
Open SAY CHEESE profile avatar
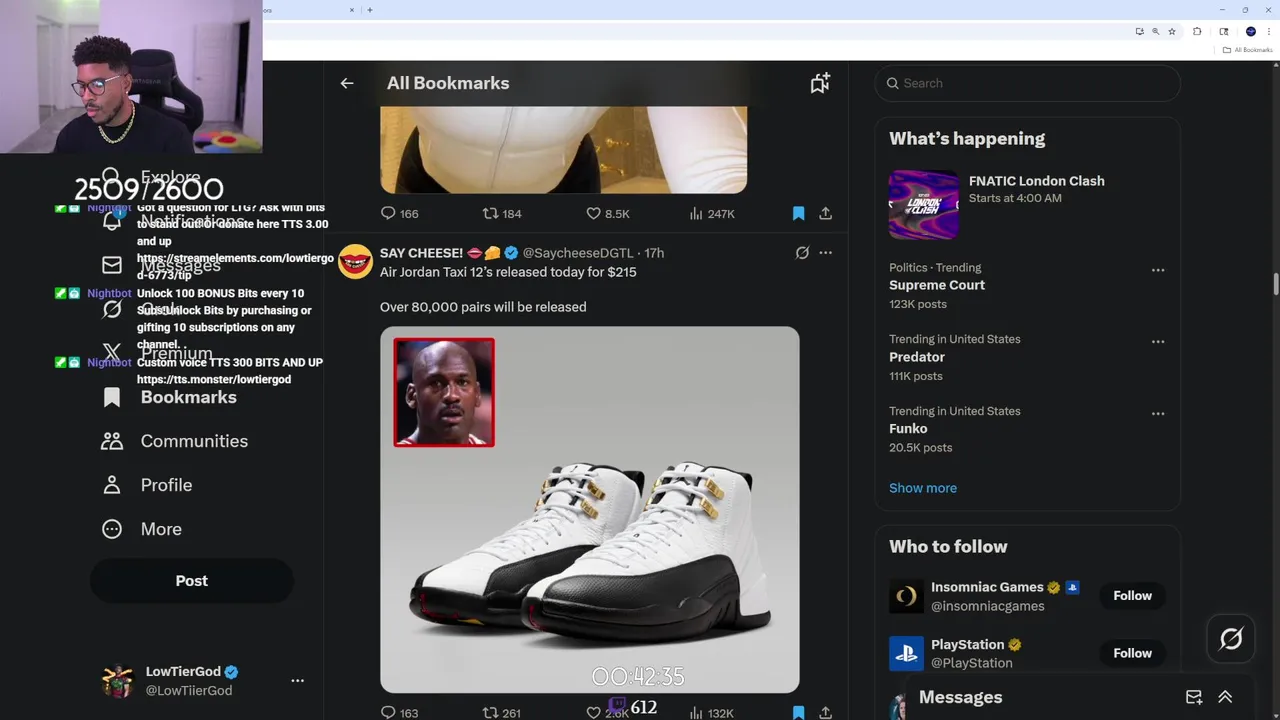point(355,261)
